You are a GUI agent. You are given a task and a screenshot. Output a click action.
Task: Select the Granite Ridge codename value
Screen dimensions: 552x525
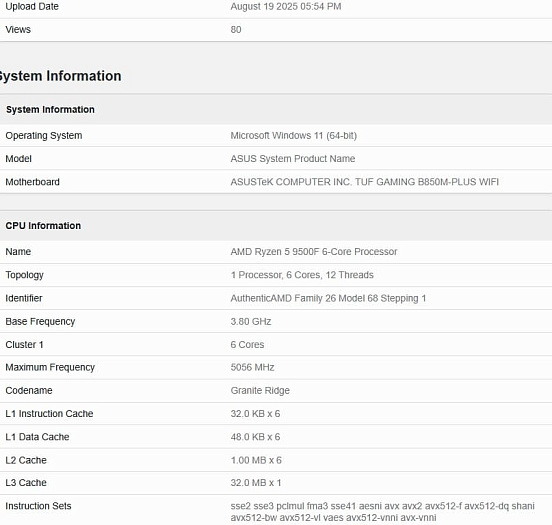[260, 390]
